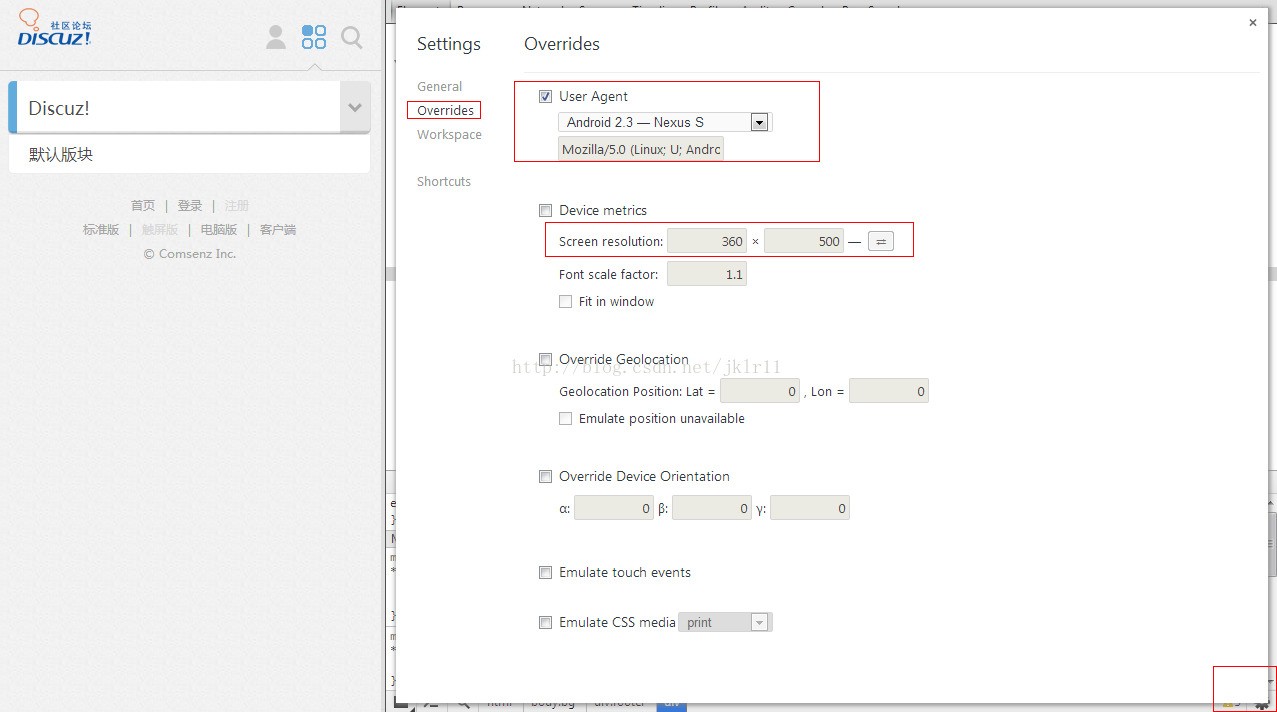Open the Shortcuts settings tab

[443, 182]
